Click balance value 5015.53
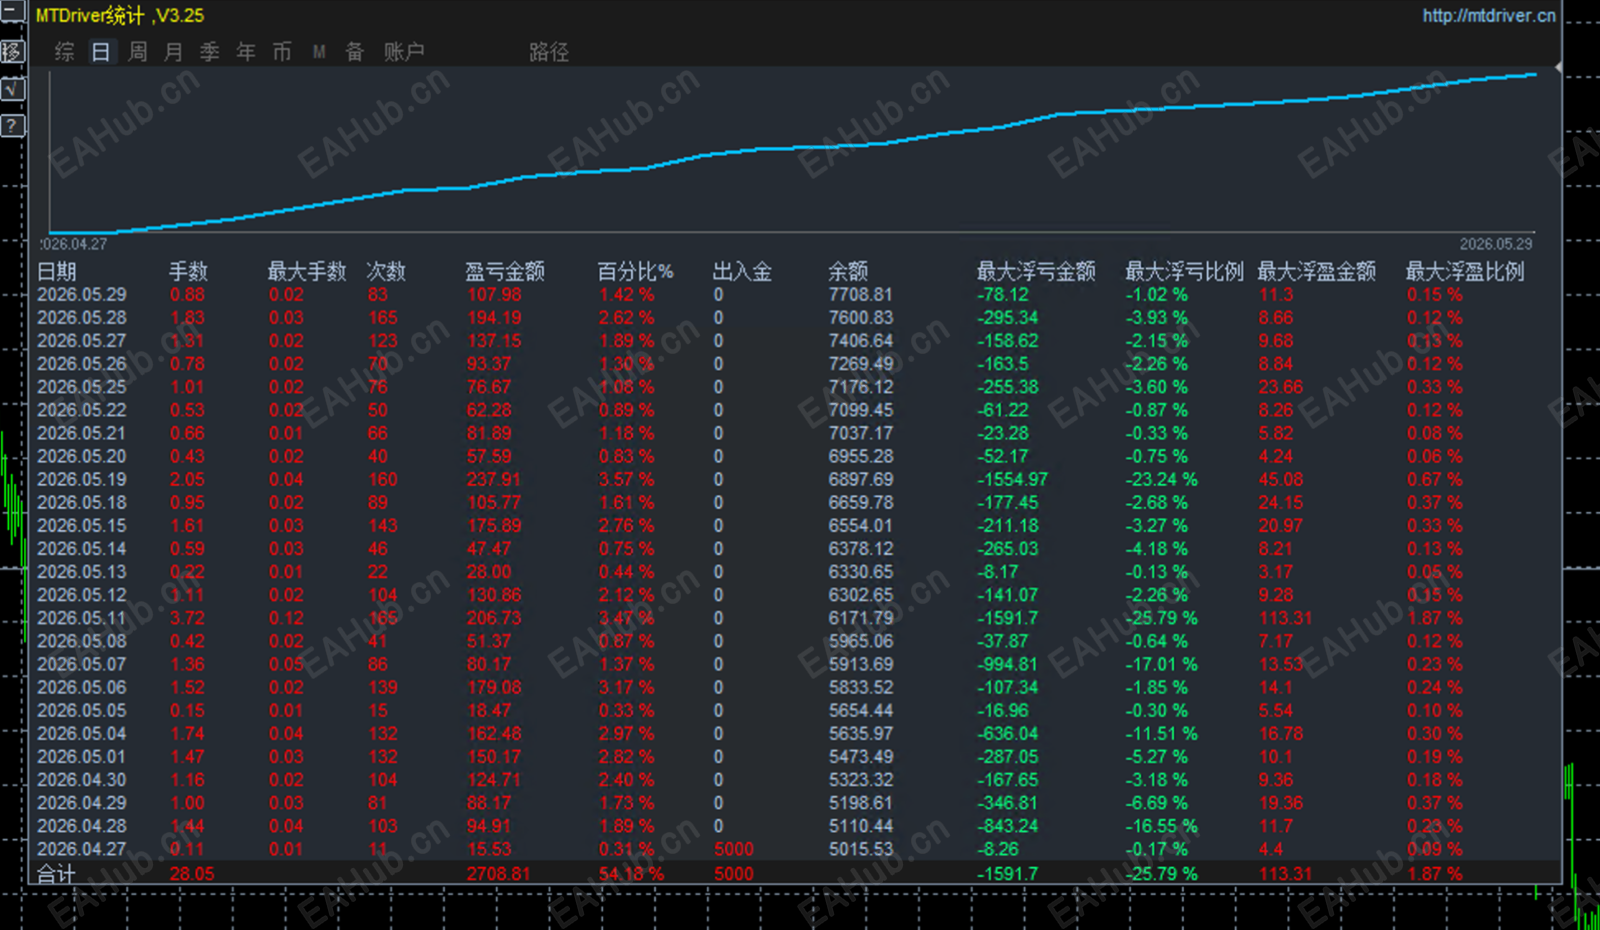Viewport: 1600px width, 930px height. tap(861, 849)
